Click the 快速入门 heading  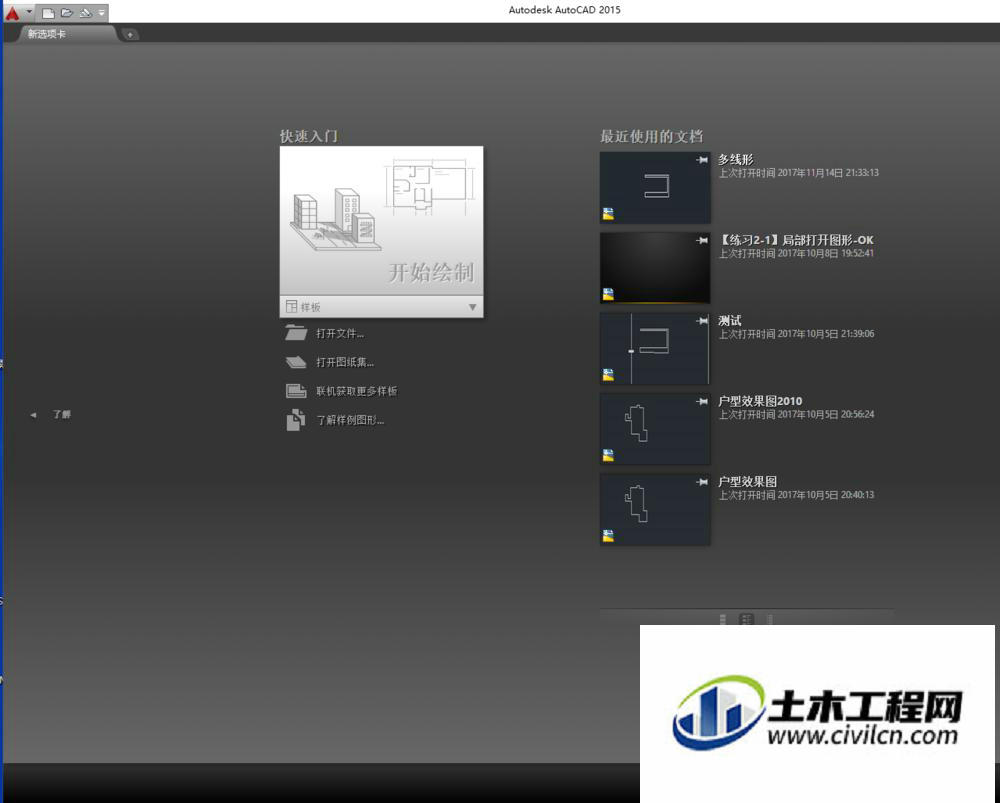click(309, 136)
